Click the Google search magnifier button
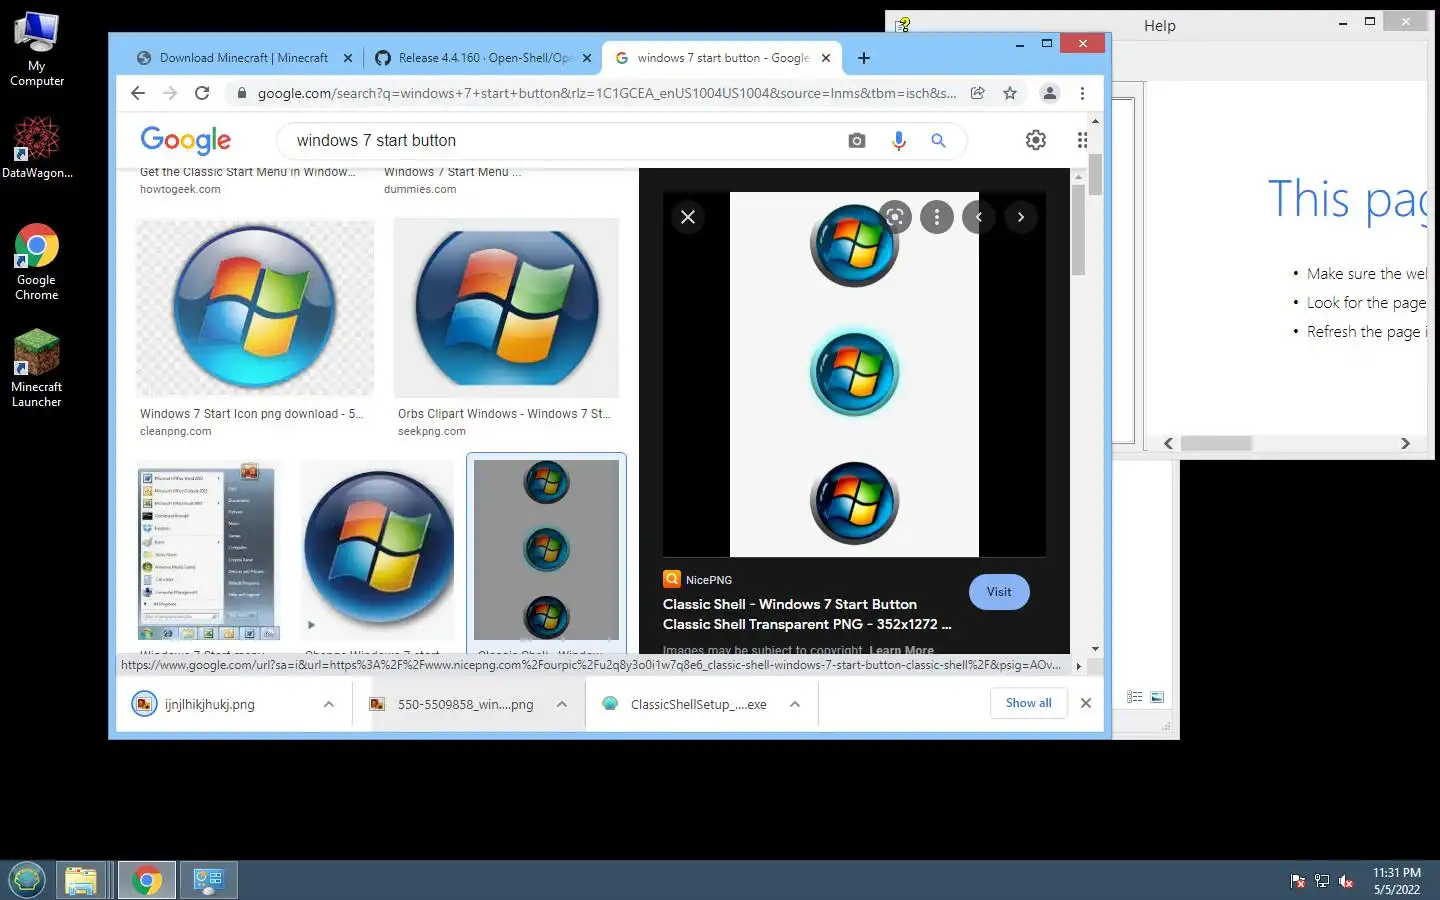Screen dimensions: 1440x900 point(938,141)
